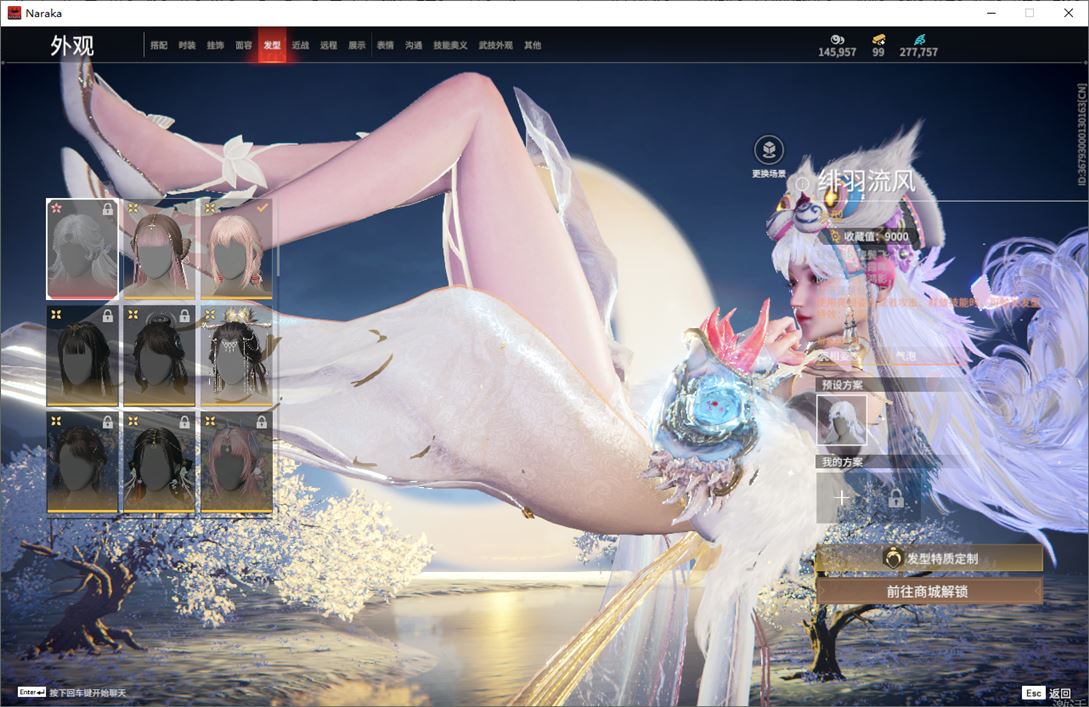Close the Naraka window
The height and width of the screenshot is (707, 1089).
(x=1068, y=13)
